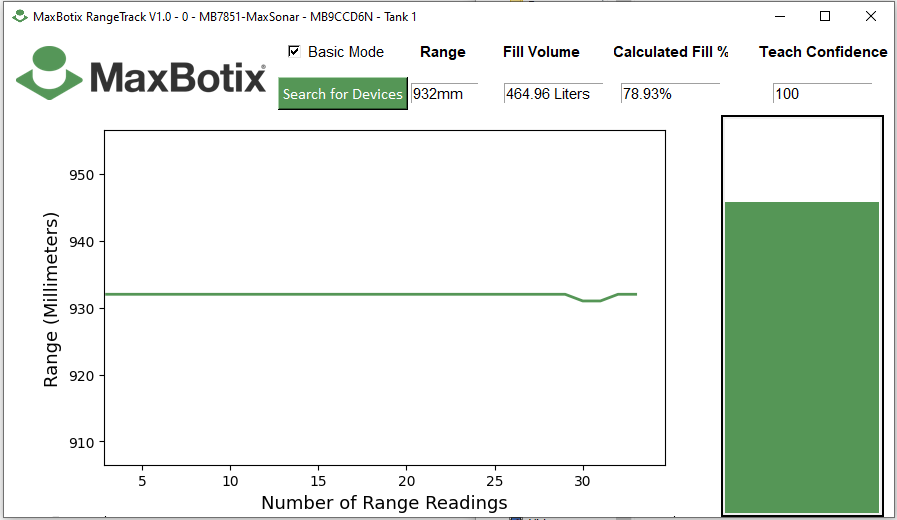Close the MaxBotix RangeTrack window
This screenshot has height=520, width=897.
coord(871,16)
